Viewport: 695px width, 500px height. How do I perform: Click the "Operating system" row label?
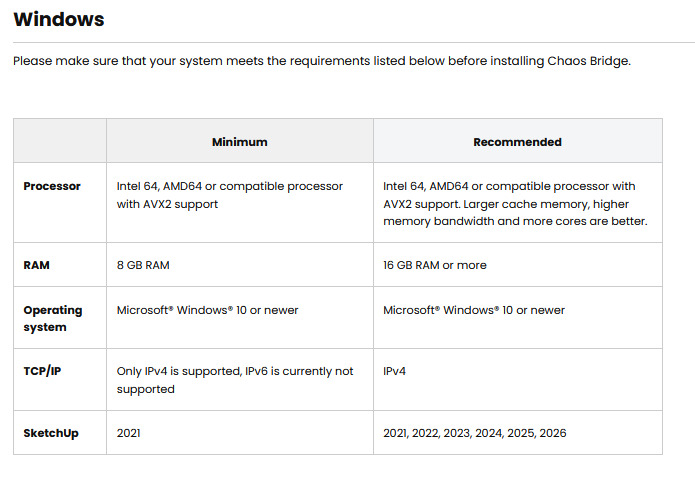tap(53, 318)
